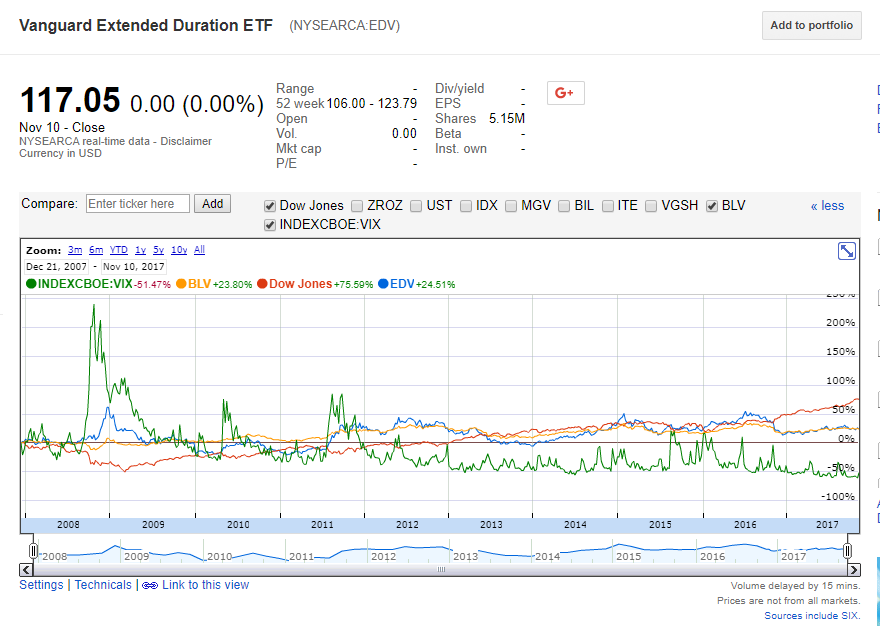This screenshot has height=626, width=880.
Task: Uncheck the INDEXCBOE:VIX checkbox
Action: pos(270,225)
